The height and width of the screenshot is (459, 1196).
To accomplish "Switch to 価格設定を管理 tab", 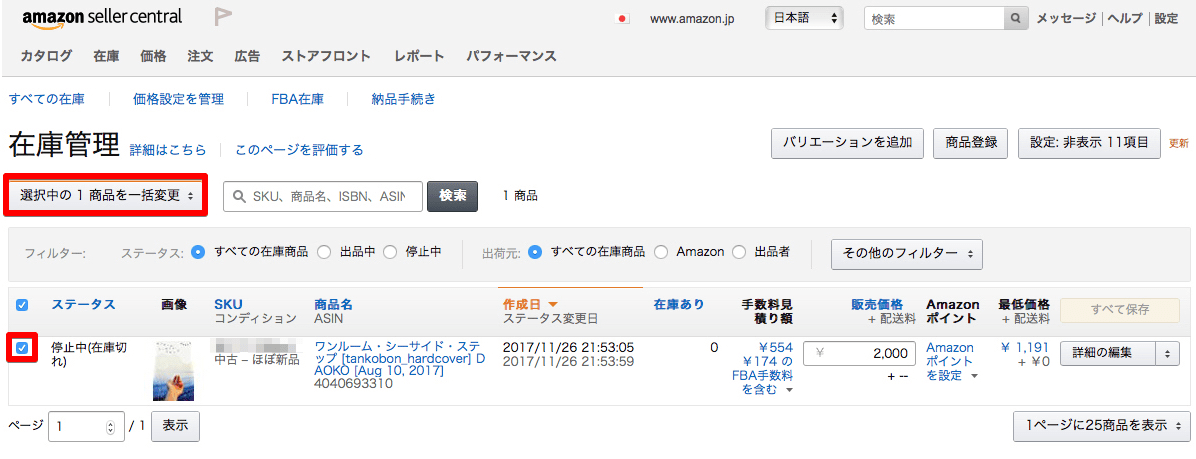I will [178, 99].
